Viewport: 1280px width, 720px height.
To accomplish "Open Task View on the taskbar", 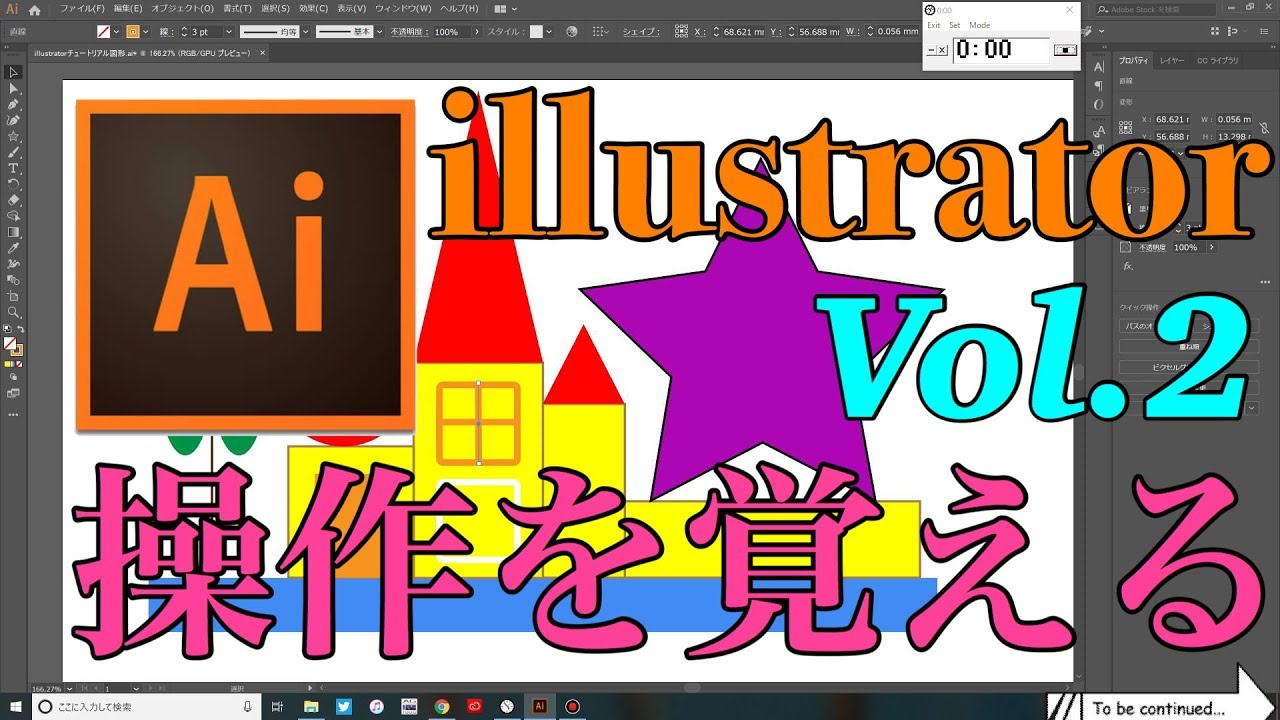I will [x=278, y=706].
